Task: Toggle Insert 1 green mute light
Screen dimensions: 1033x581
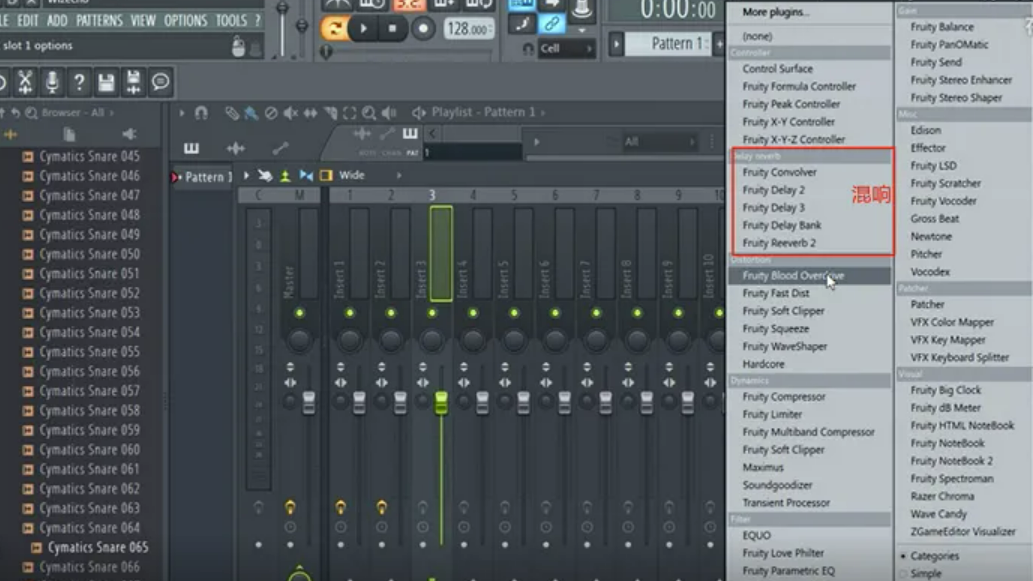Action: pos(349,313)
